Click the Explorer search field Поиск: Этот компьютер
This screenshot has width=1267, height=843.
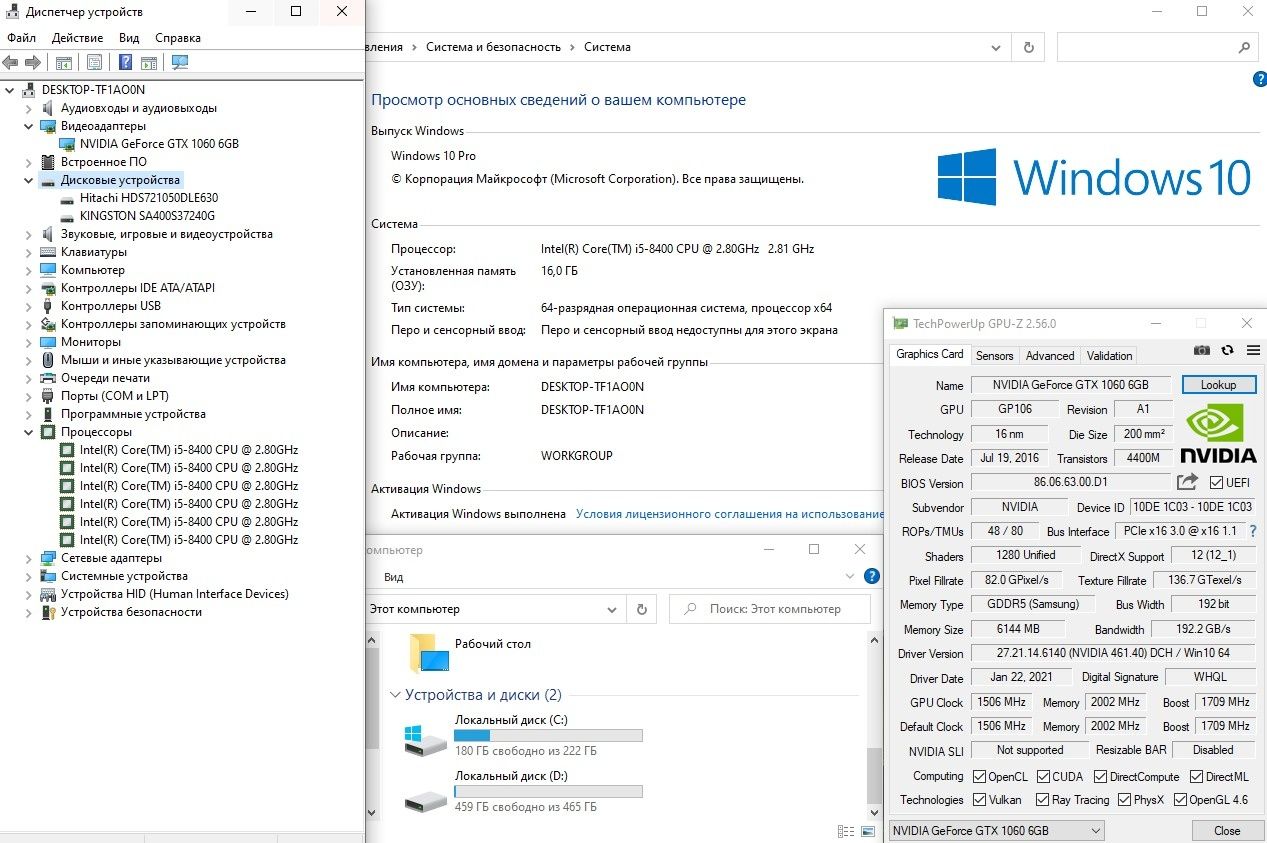(770, 609)
